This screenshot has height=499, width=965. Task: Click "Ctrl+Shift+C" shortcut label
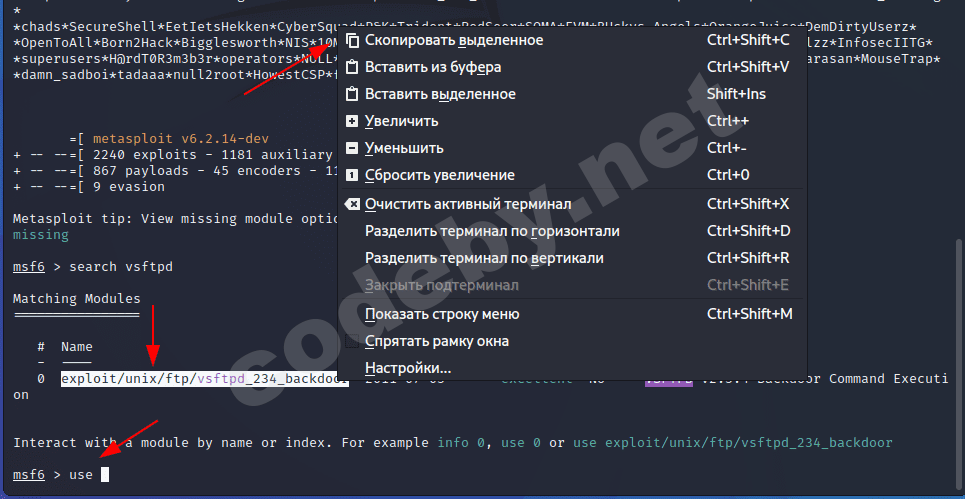pyautogui.click(x=748, y=41)
